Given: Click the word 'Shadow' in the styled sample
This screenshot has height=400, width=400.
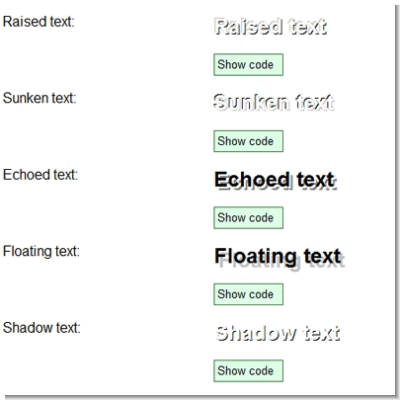Looking at the screenshot, I should (256, 333).
